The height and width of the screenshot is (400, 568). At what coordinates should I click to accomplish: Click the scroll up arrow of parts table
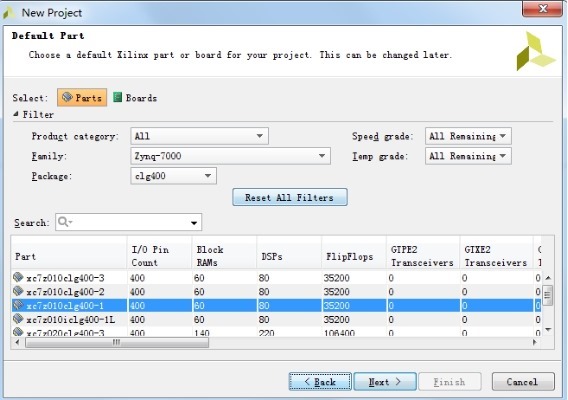(548, 278)
